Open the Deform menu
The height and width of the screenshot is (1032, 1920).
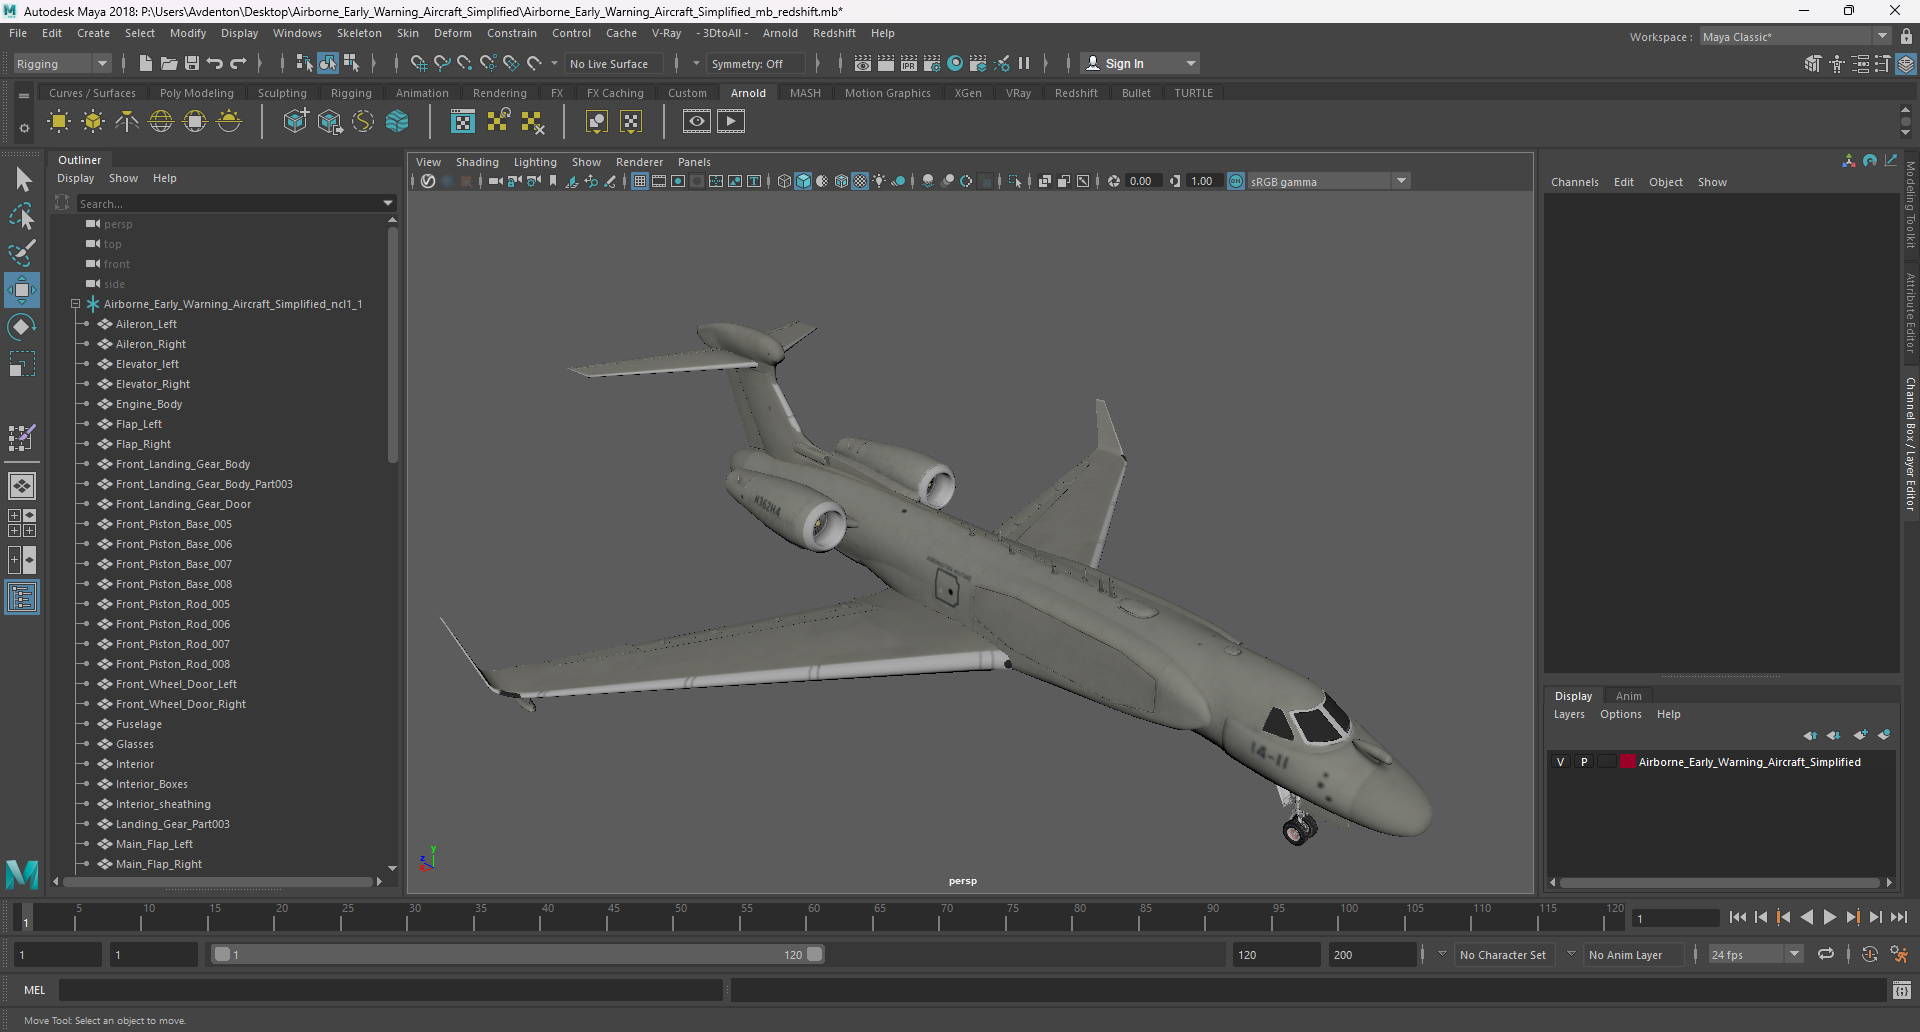452,33
